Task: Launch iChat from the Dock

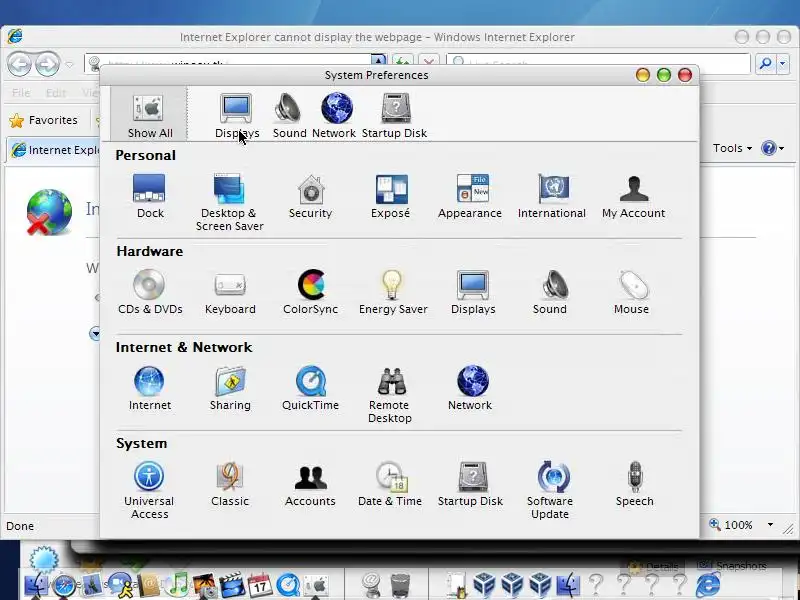Action: [120, 585]
